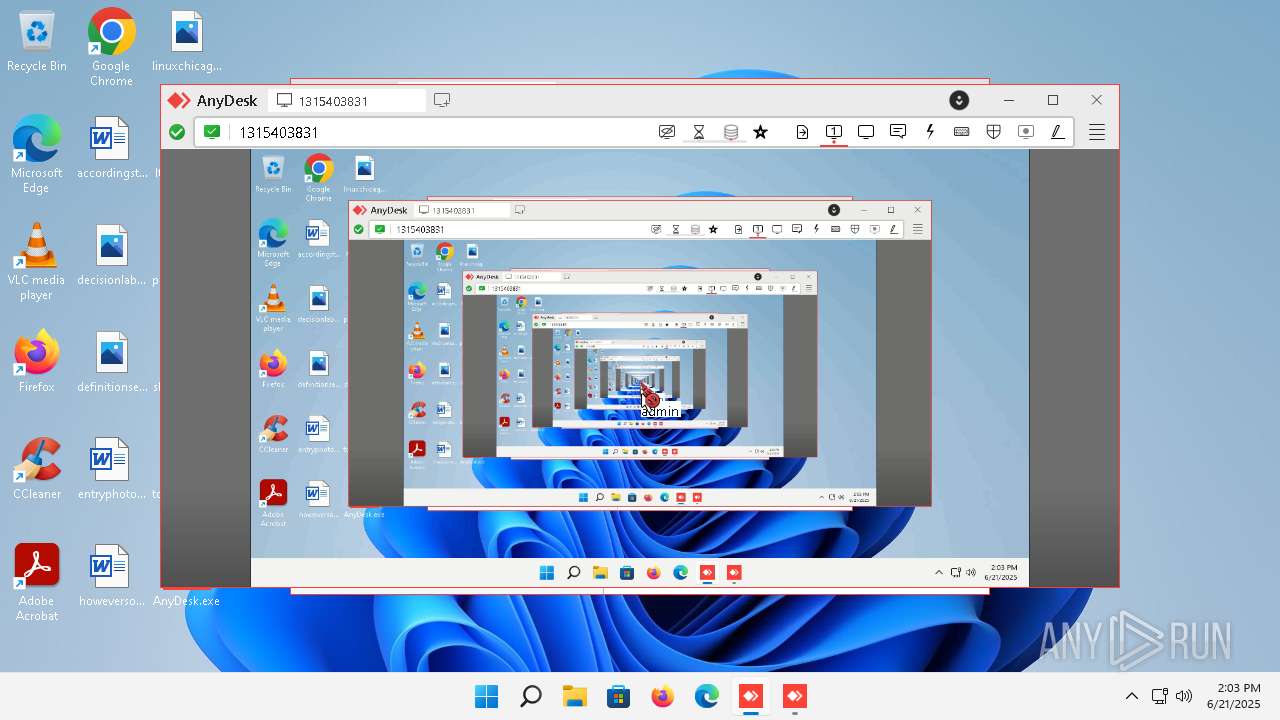This screenshot has height=720, width=1280.
Task: Open Recycle Bin on the remote session desktop
Action: point(273,175)
